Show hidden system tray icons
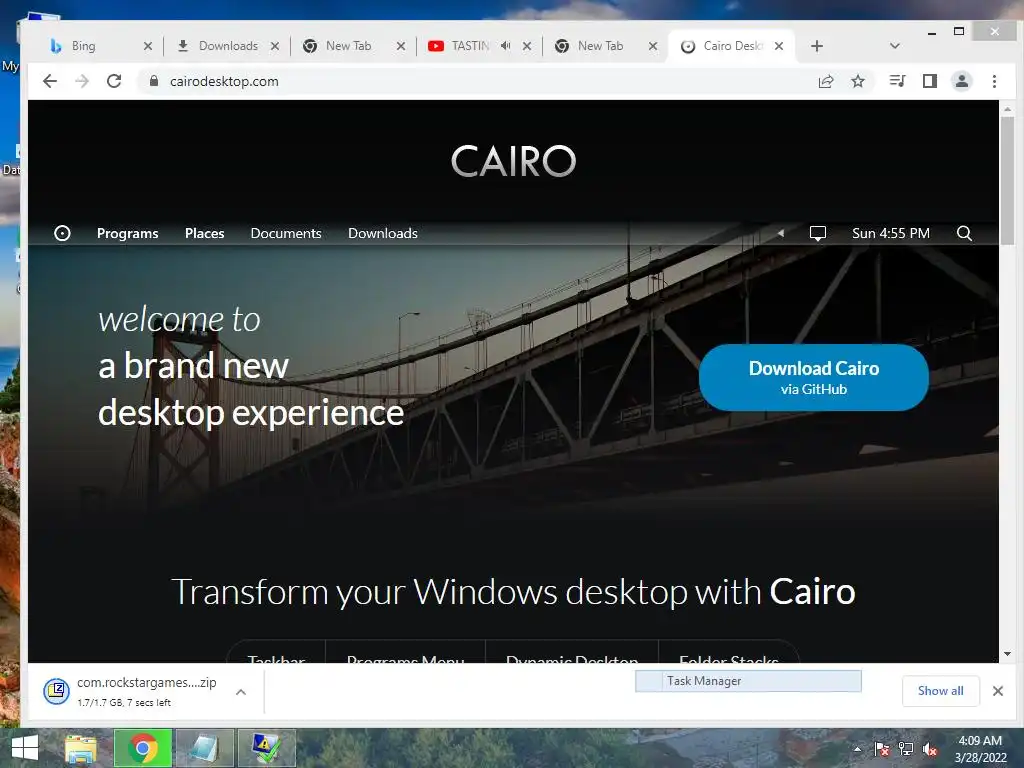 coord(857,749)
